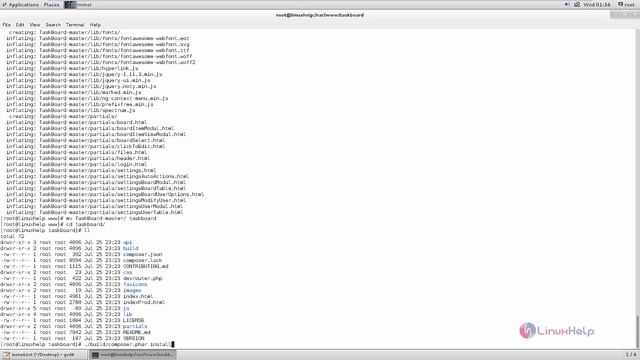Click the index.html file name
This screenshot has width=640, height=360.
point(138,296)
